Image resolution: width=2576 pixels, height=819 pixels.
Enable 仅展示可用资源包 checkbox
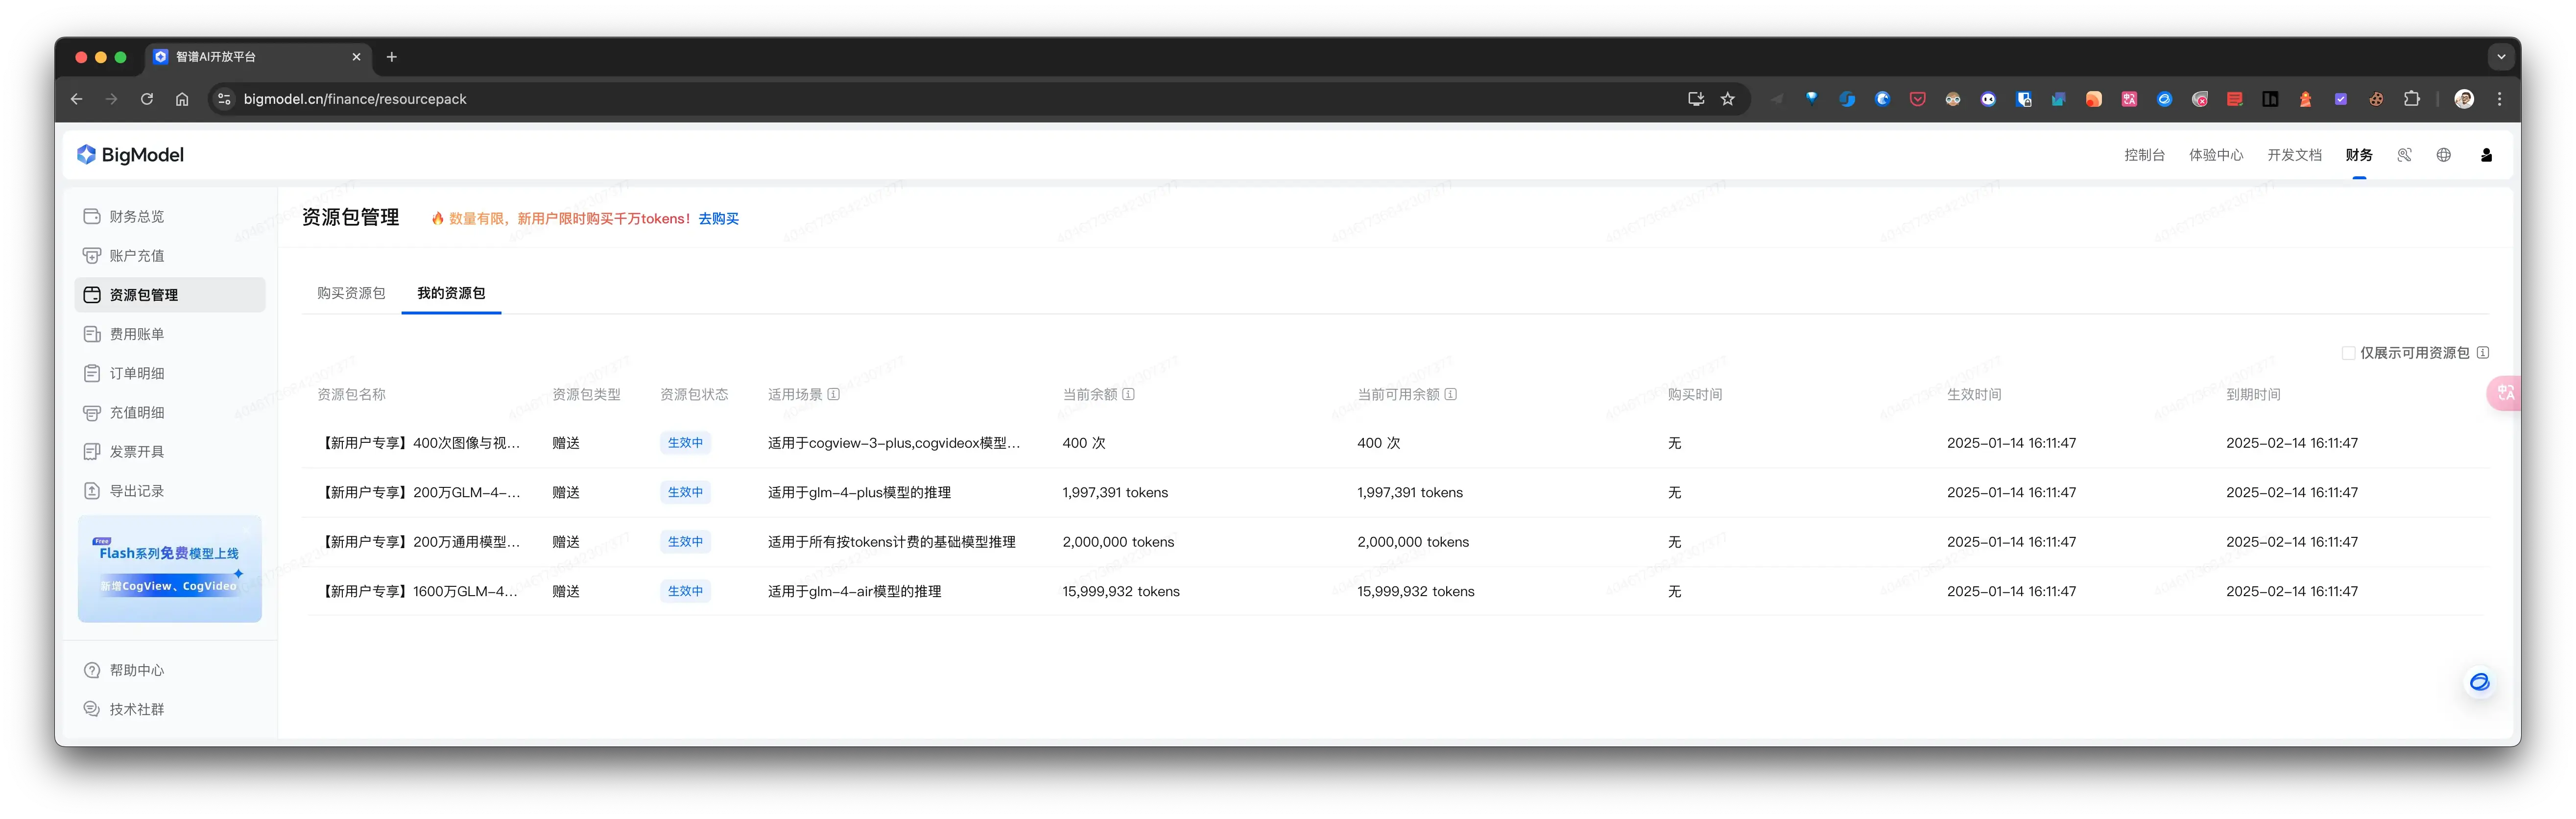[x=2348, y=353]
